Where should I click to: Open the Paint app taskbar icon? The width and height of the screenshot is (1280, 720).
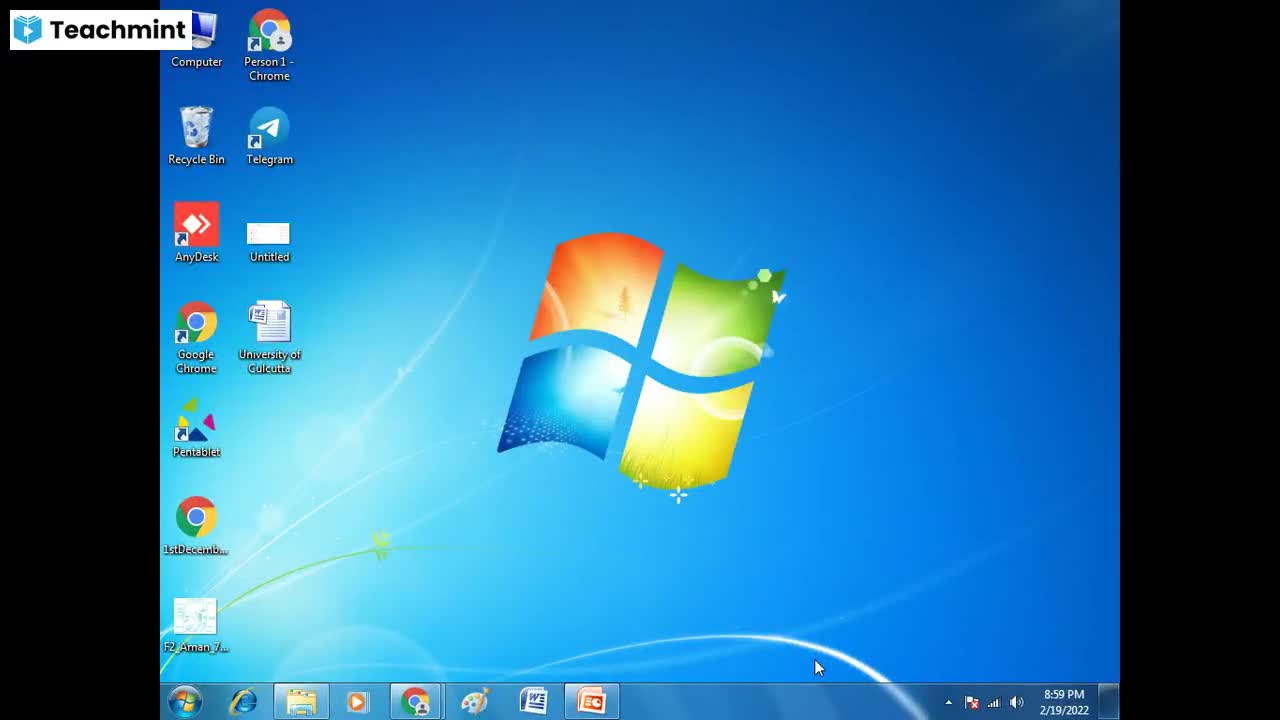474,702
